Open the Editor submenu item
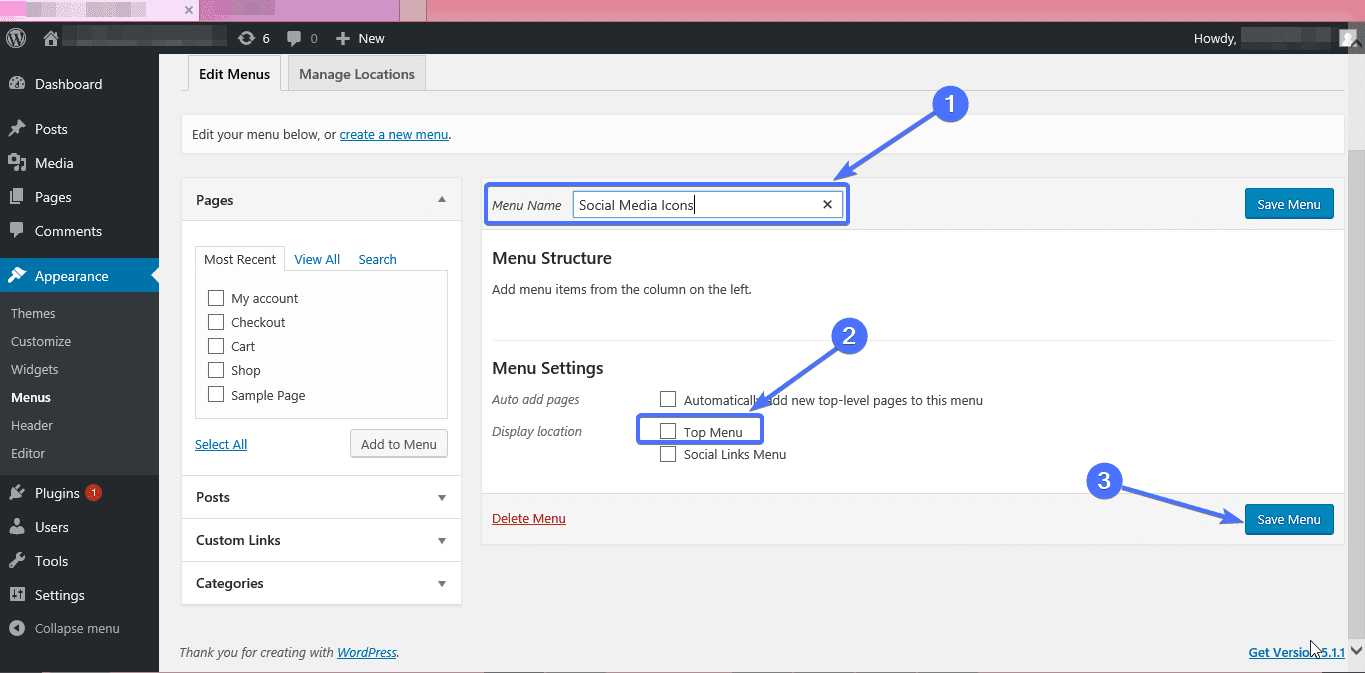The height and width of the screenshot is (673, 1365). 28,453
